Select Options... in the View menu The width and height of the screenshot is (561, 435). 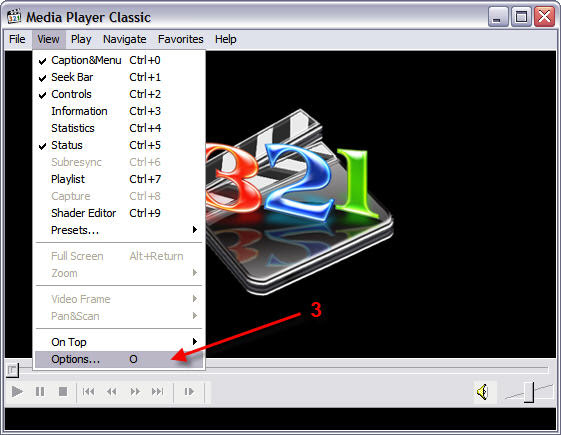(119, 359)
